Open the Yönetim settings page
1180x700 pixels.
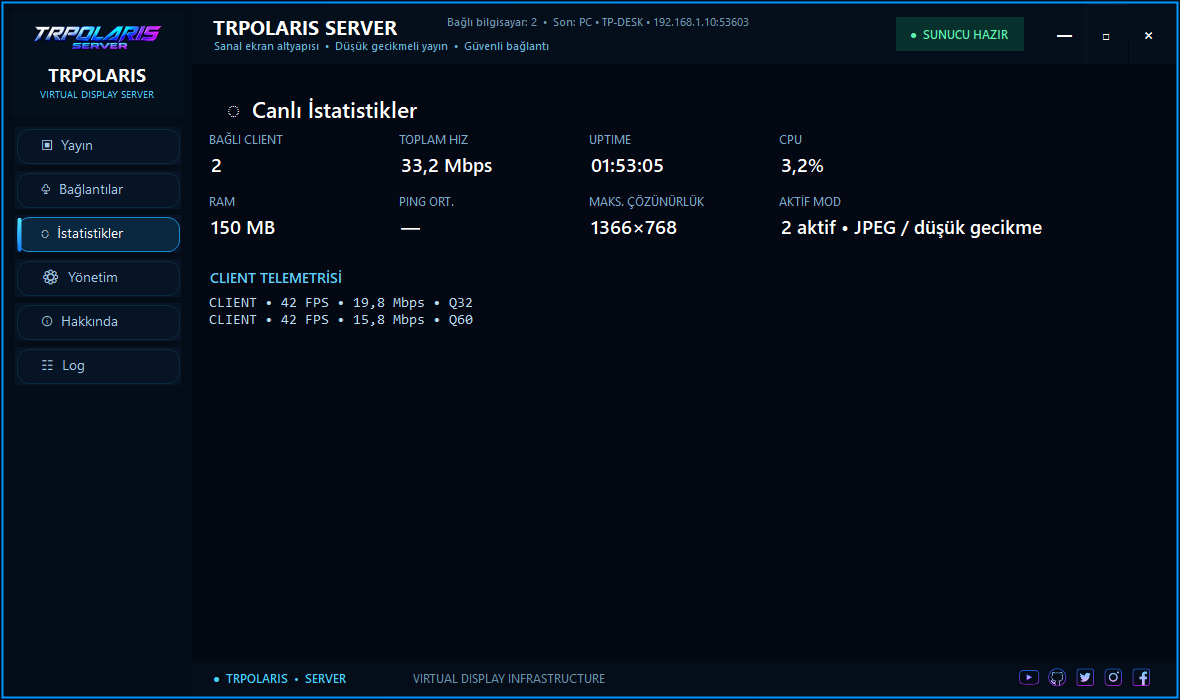pyautogui.click(x=98, y=278)
